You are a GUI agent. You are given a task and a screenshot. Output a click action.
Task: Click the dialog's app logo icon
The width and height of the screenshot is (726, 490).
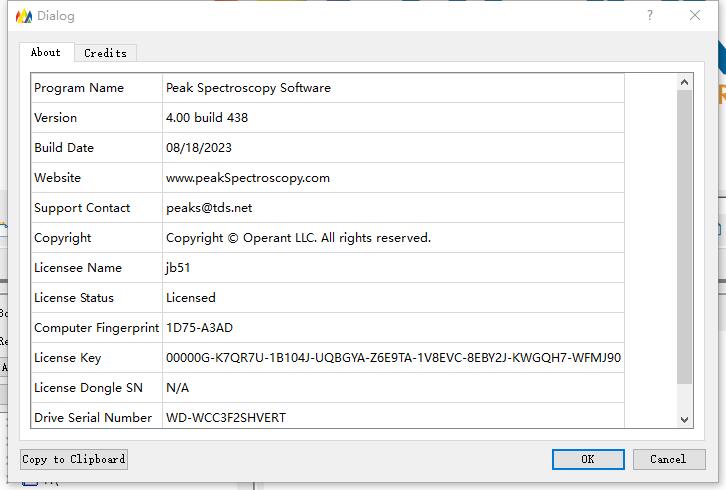tap(24, 16)
